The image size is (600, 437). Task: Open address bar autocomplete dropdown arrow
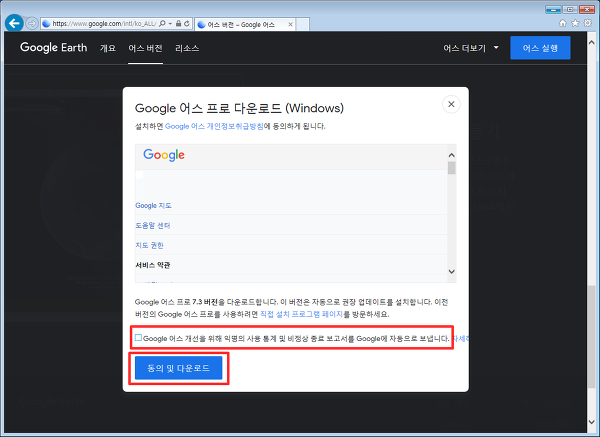[x=170, y=24]
